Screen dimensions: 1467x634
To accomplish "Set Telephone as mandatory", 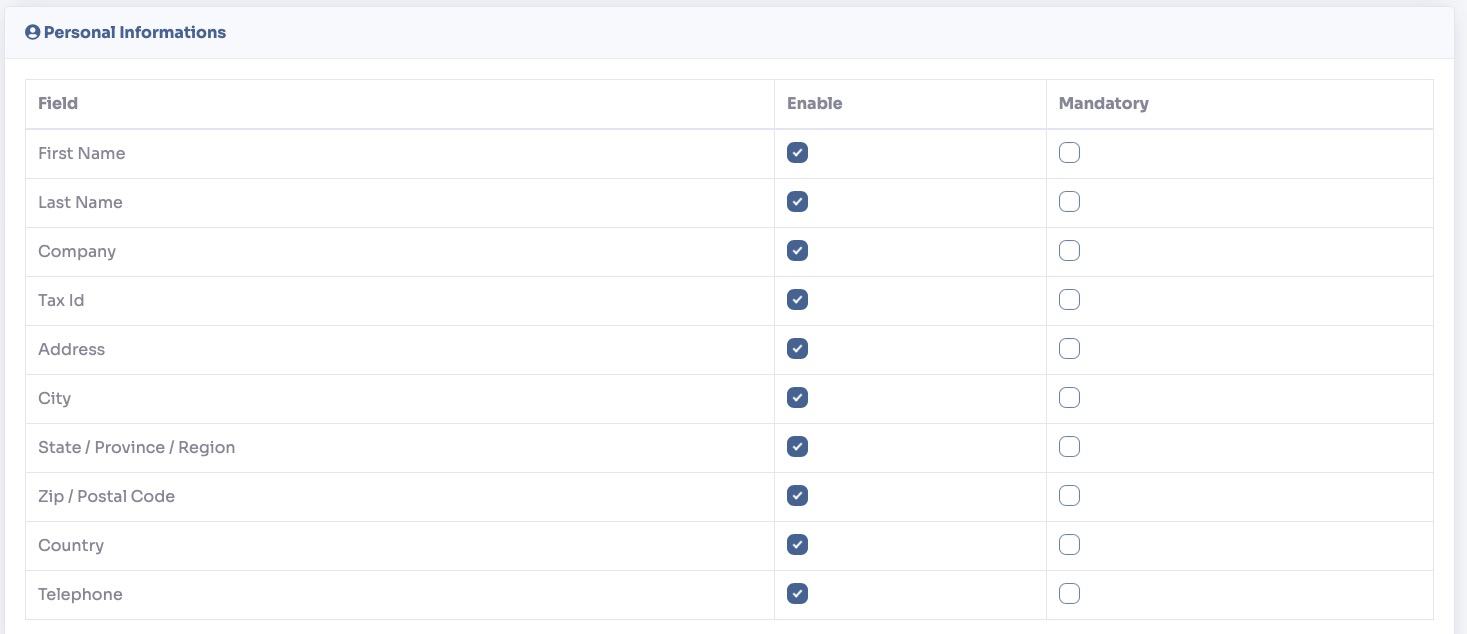I will [x=1069, y=593].
